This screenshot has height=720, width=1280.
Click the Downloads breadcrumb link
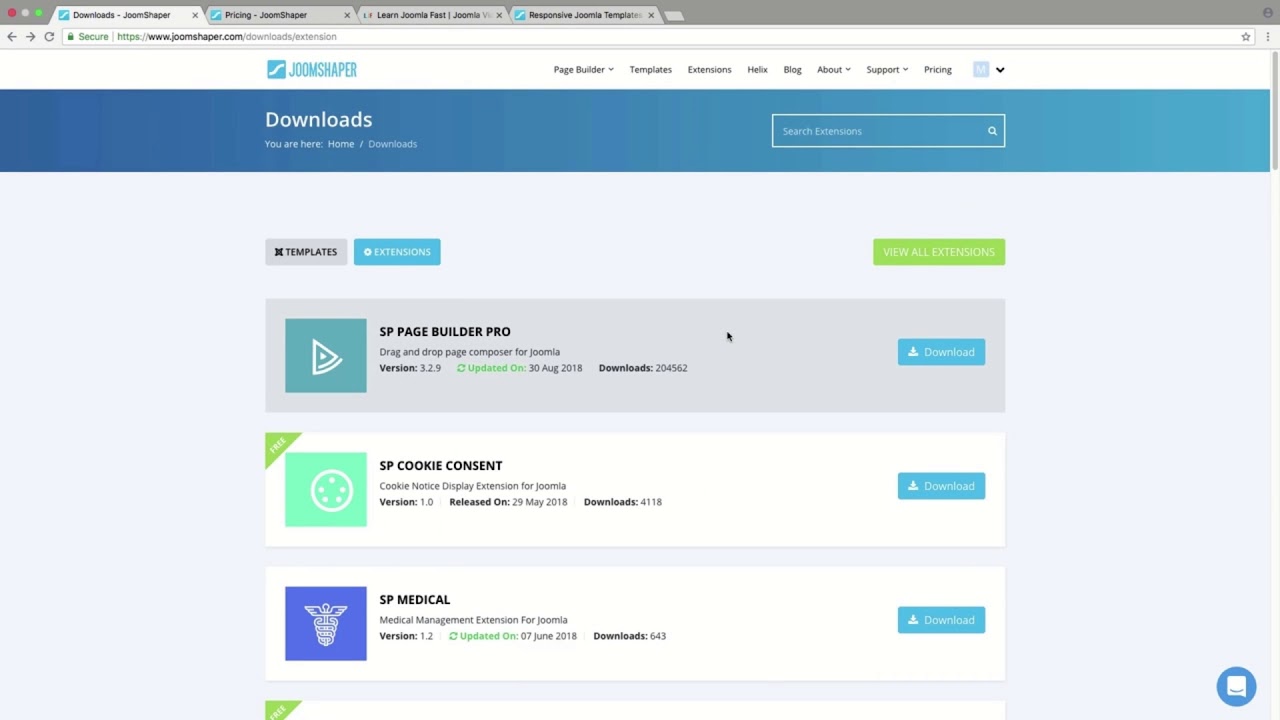(x=392, y=144)
